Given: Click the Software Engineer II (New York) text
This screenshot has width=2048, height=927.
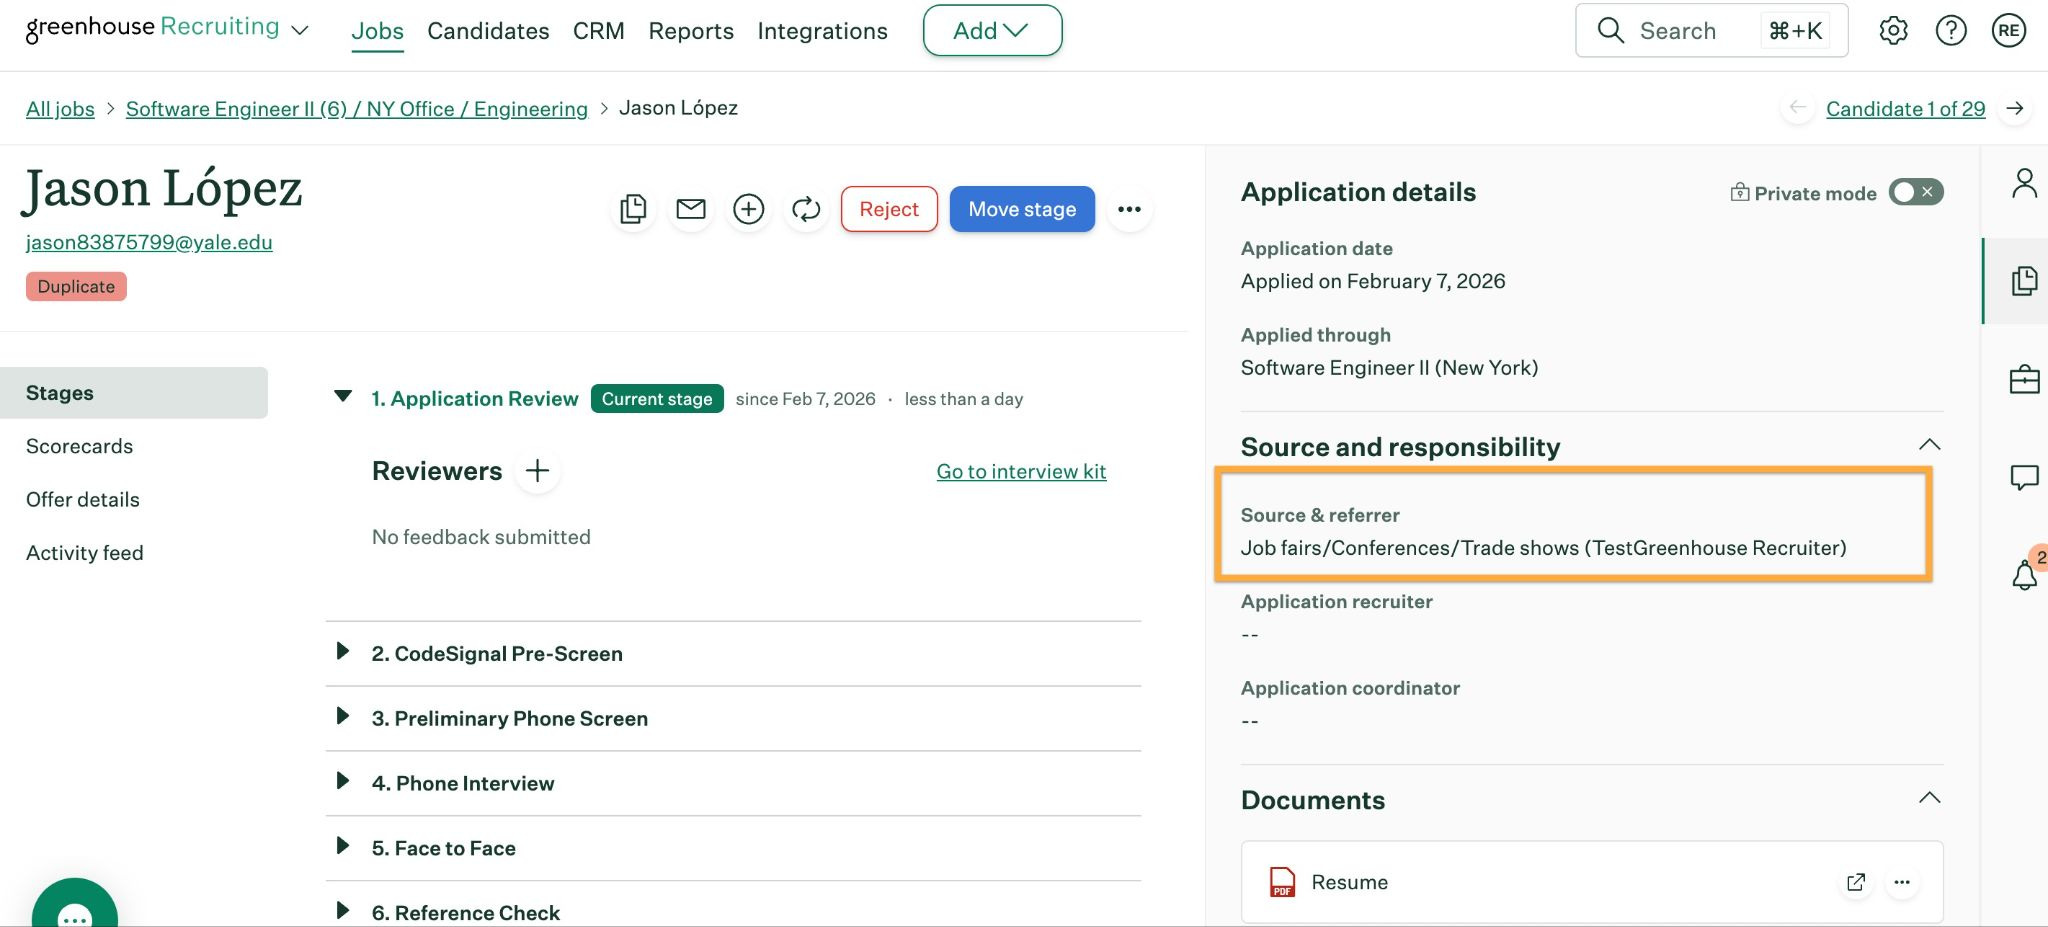Looking at the screenshot, I should (1389, 367).
